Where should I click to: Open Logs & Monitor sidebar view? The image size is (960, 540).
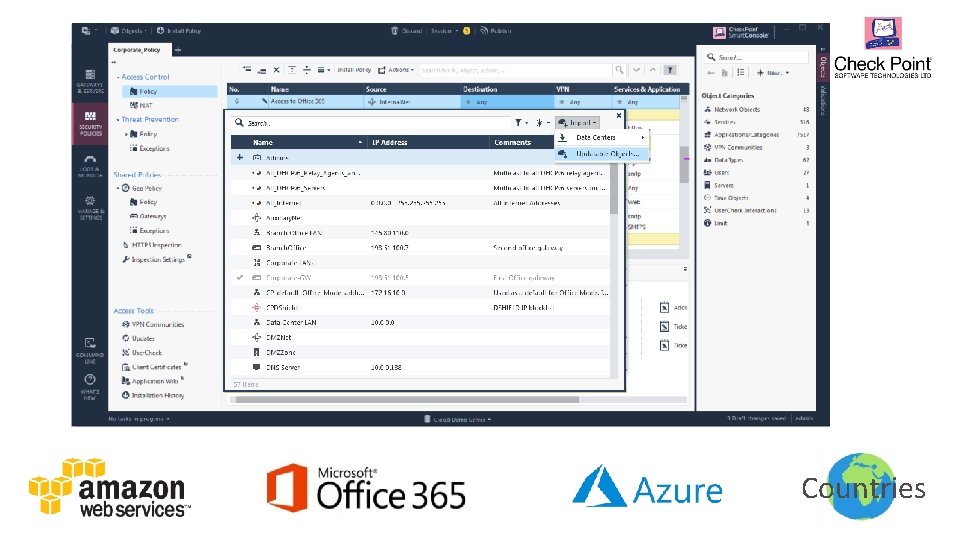pyautogui.click(x=90, y=166)
